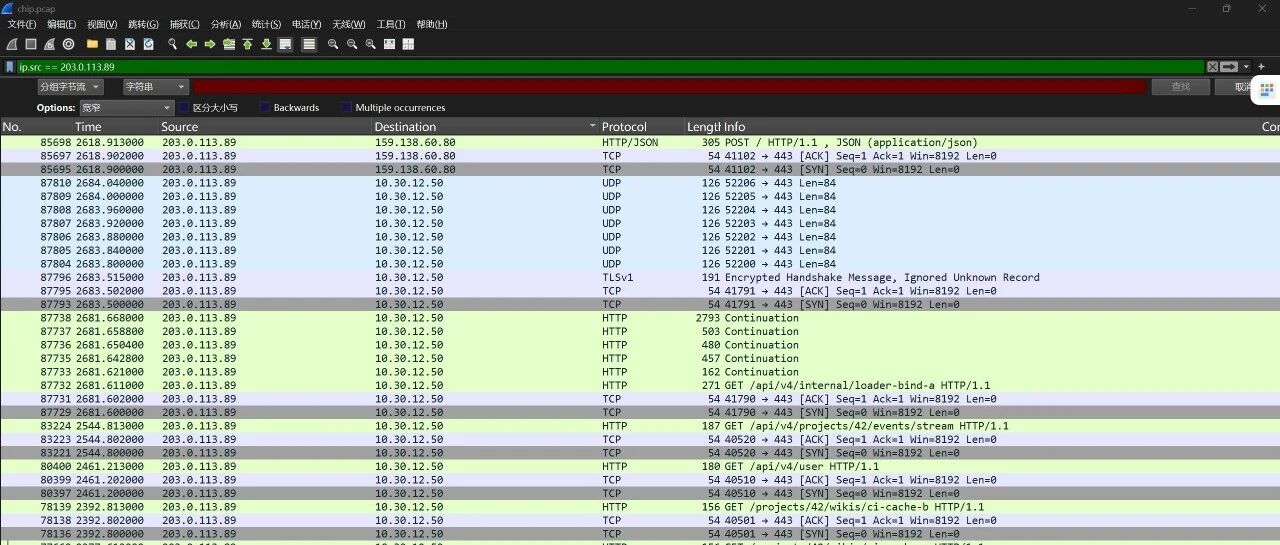1280x545 pixels.
Task: Check the Backwards search option
Action: coord(265,108)
